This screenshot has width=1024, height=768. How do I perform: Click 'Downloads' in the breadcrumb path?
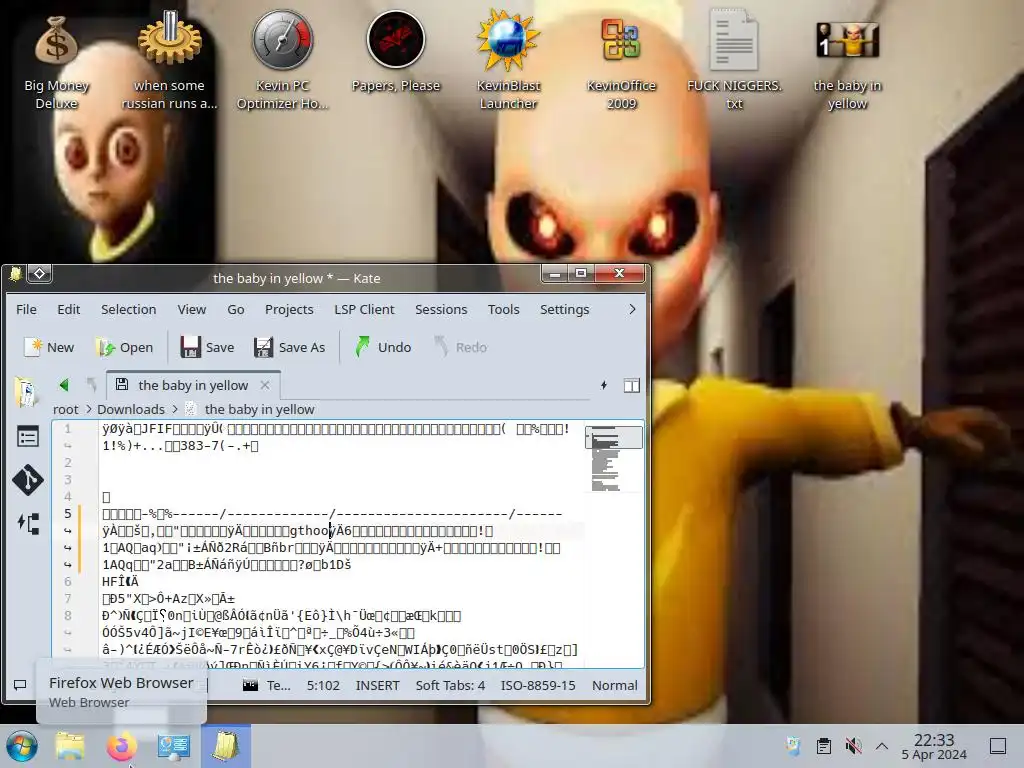tap(131, 409)
